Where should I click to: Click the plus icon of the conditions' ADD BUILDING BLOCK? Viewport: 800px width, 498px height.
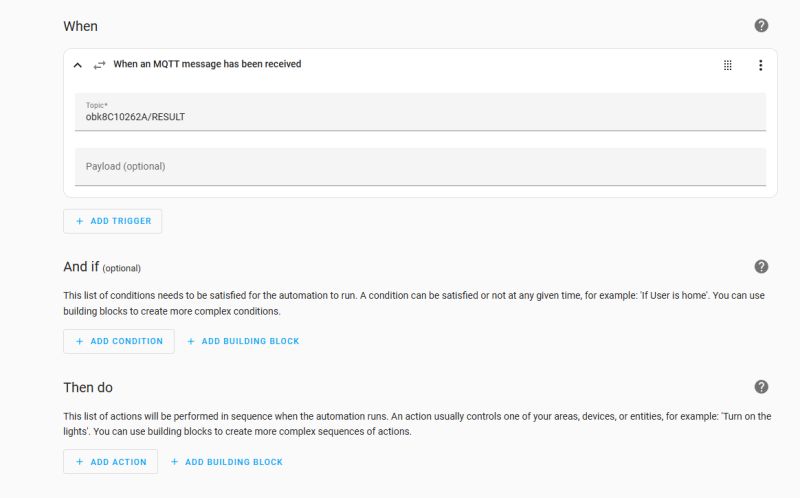click(x=191, y=341)
